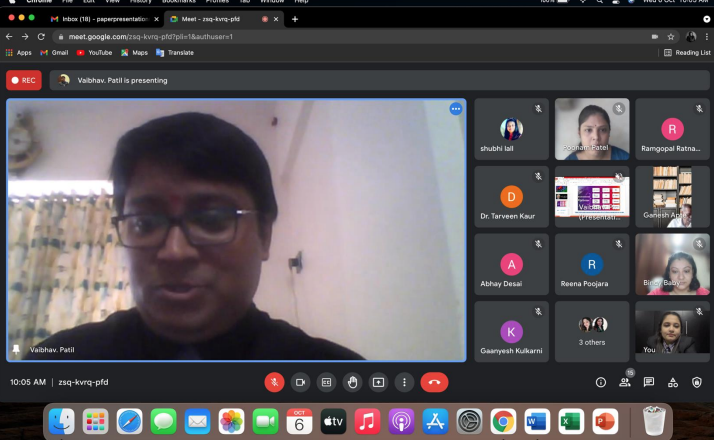Image resolution: width=714 pixels, height=440 pixels.
Task: Click the Present now button
Action: (x=378, y=383)
